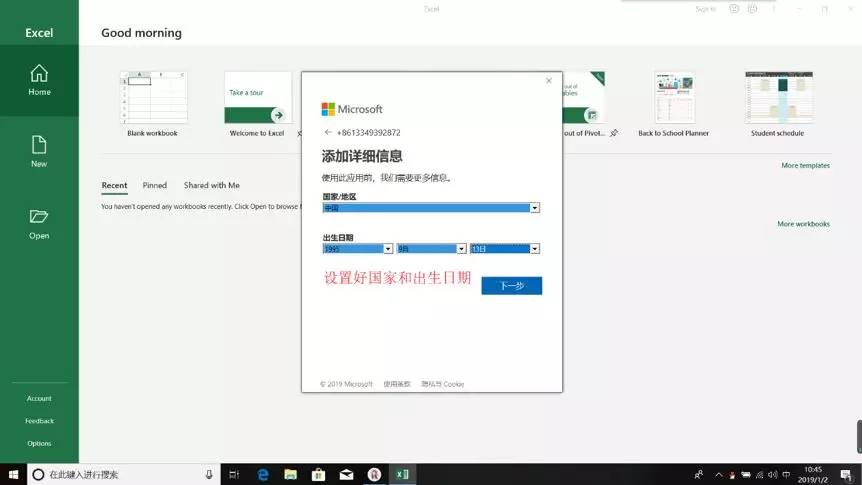The height and width of the screenshot is (485, 862).
Task: Open the Windows Start menu
Action: coord(13,474)
